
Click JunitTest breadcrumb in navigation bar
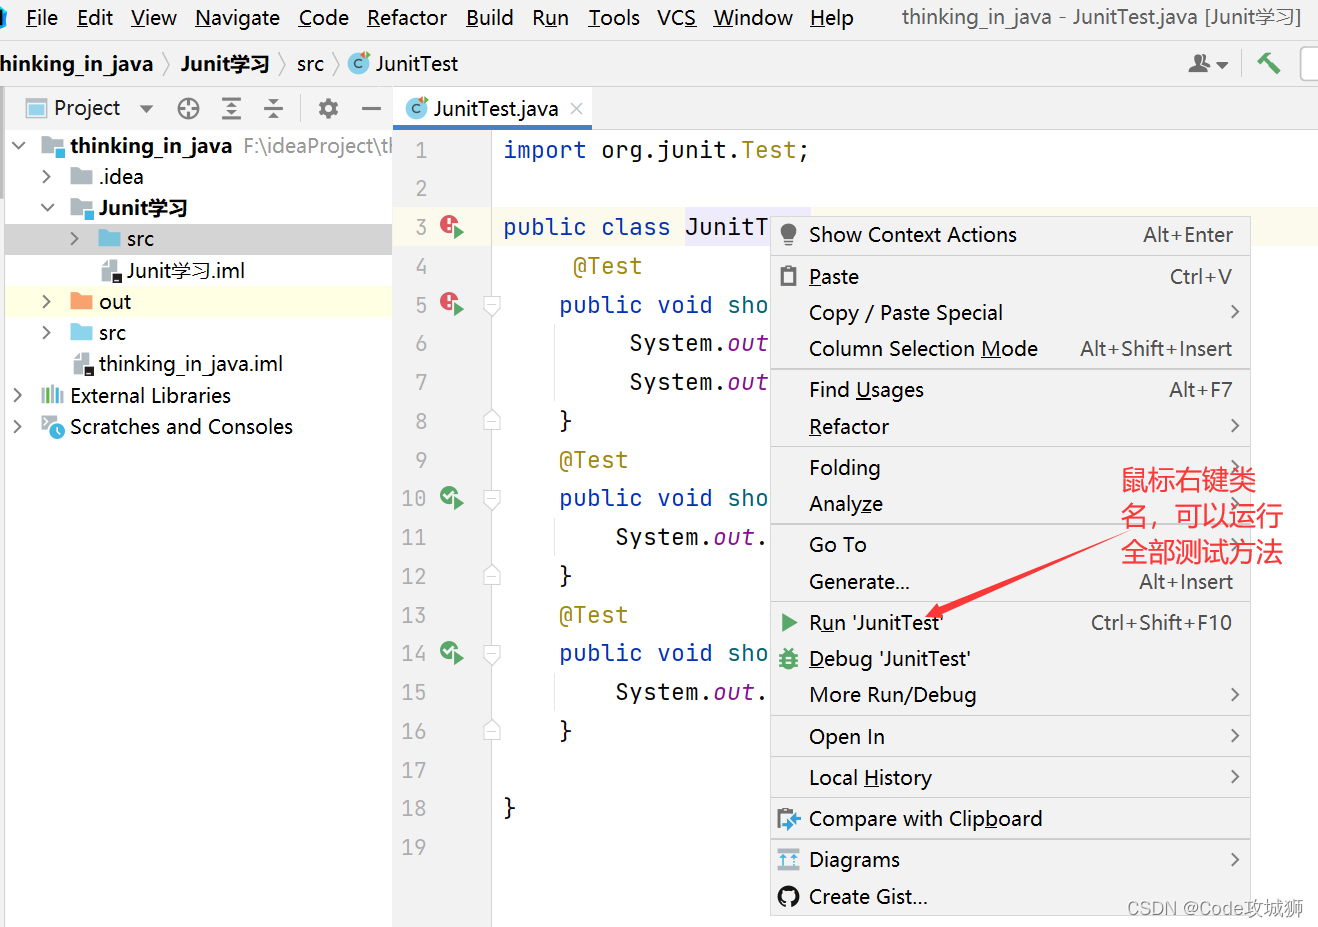pos(404,64)
